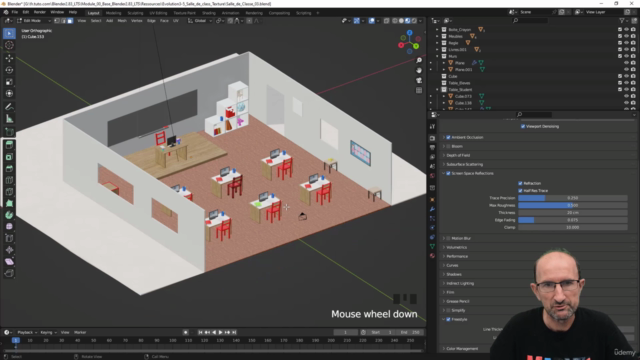The image size is (640, 360).
Task: Expand the Shadows panel
Action: [x=453, y=274]
